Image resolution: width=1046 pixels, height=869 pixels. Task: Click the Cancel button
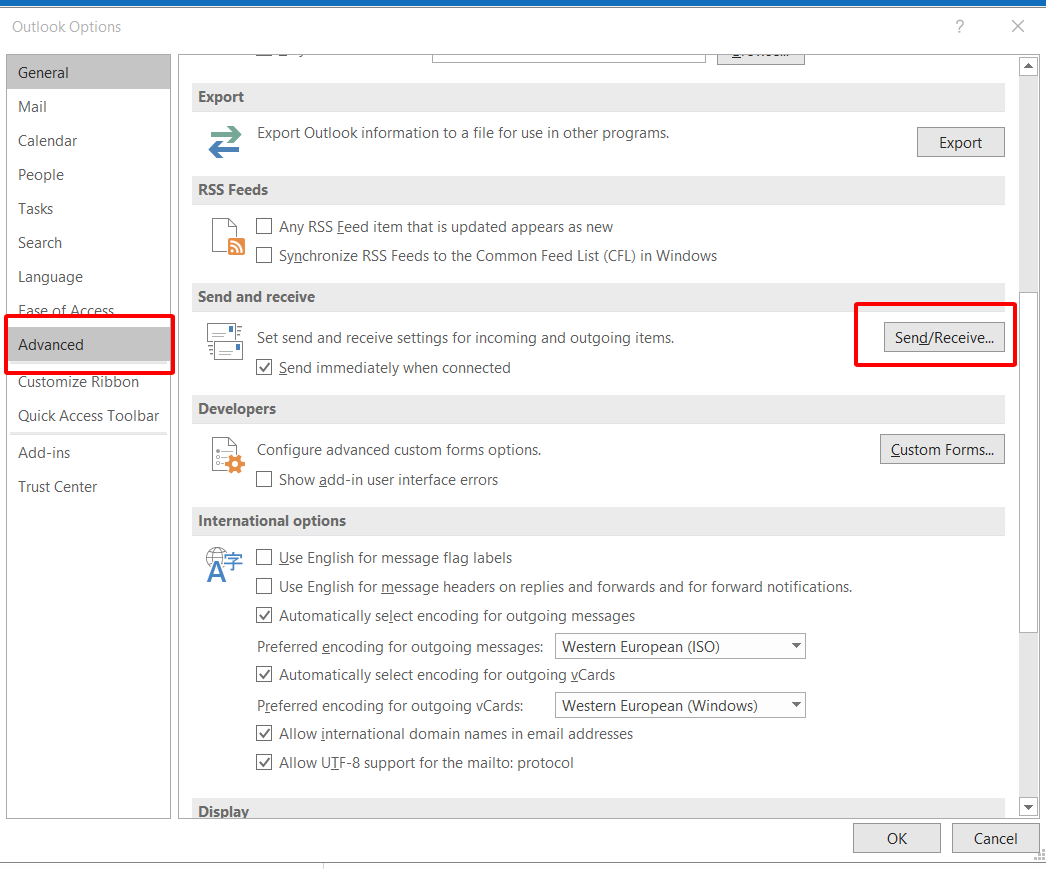click(x=995, y=838)
